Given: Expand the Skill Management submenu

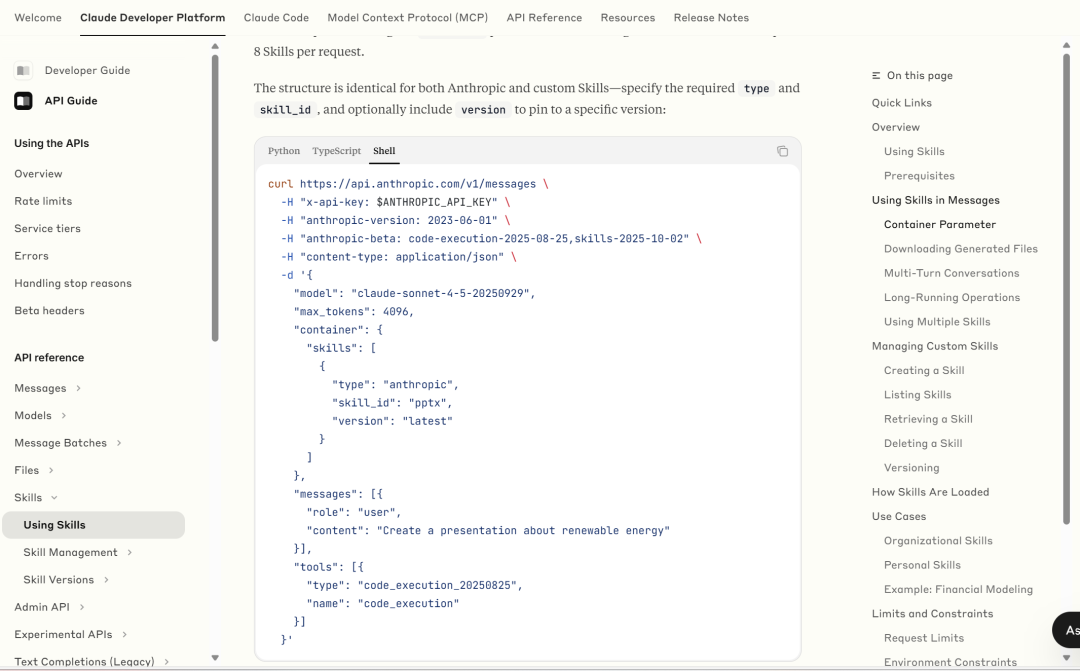Looking at the screenshot, I should (x=129, y=553).
